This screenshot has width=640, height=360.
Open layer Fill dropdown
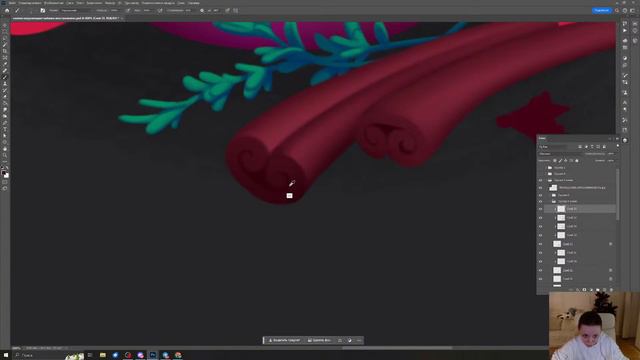[x=611, y=161]
